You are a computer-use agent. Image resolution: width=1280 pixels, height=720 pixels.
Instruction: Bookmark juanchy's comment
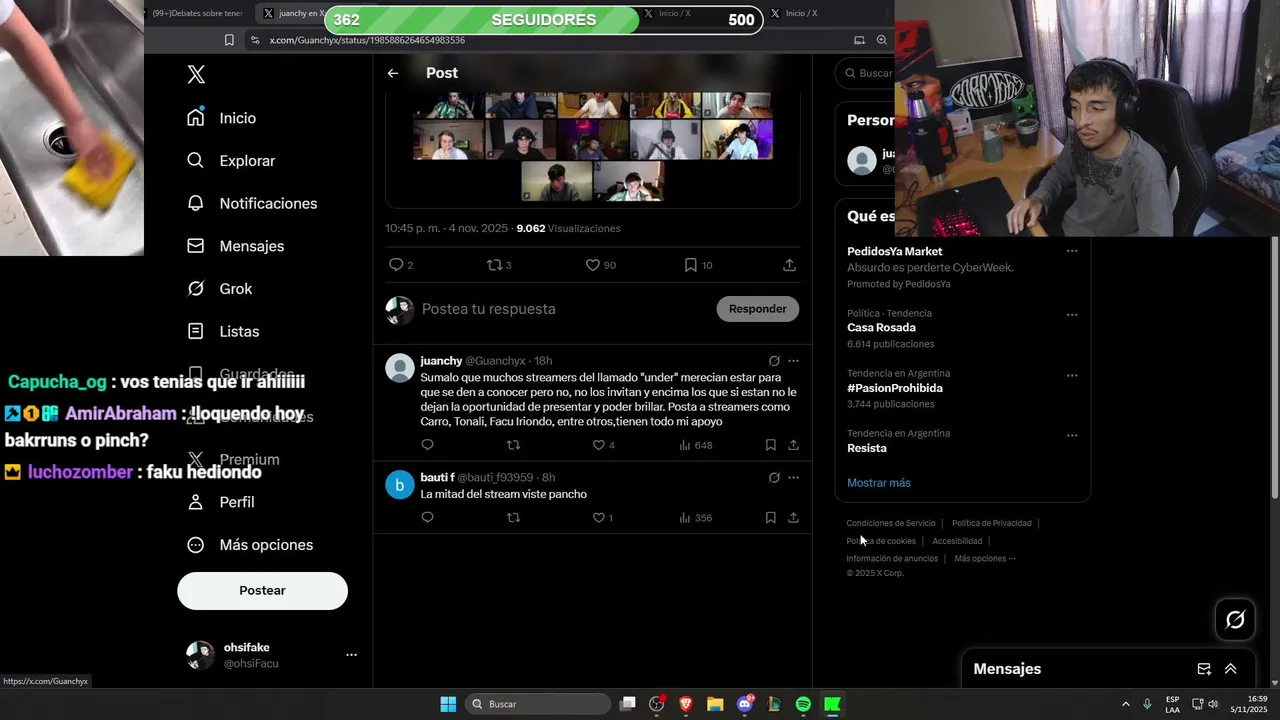click(771, 445)
